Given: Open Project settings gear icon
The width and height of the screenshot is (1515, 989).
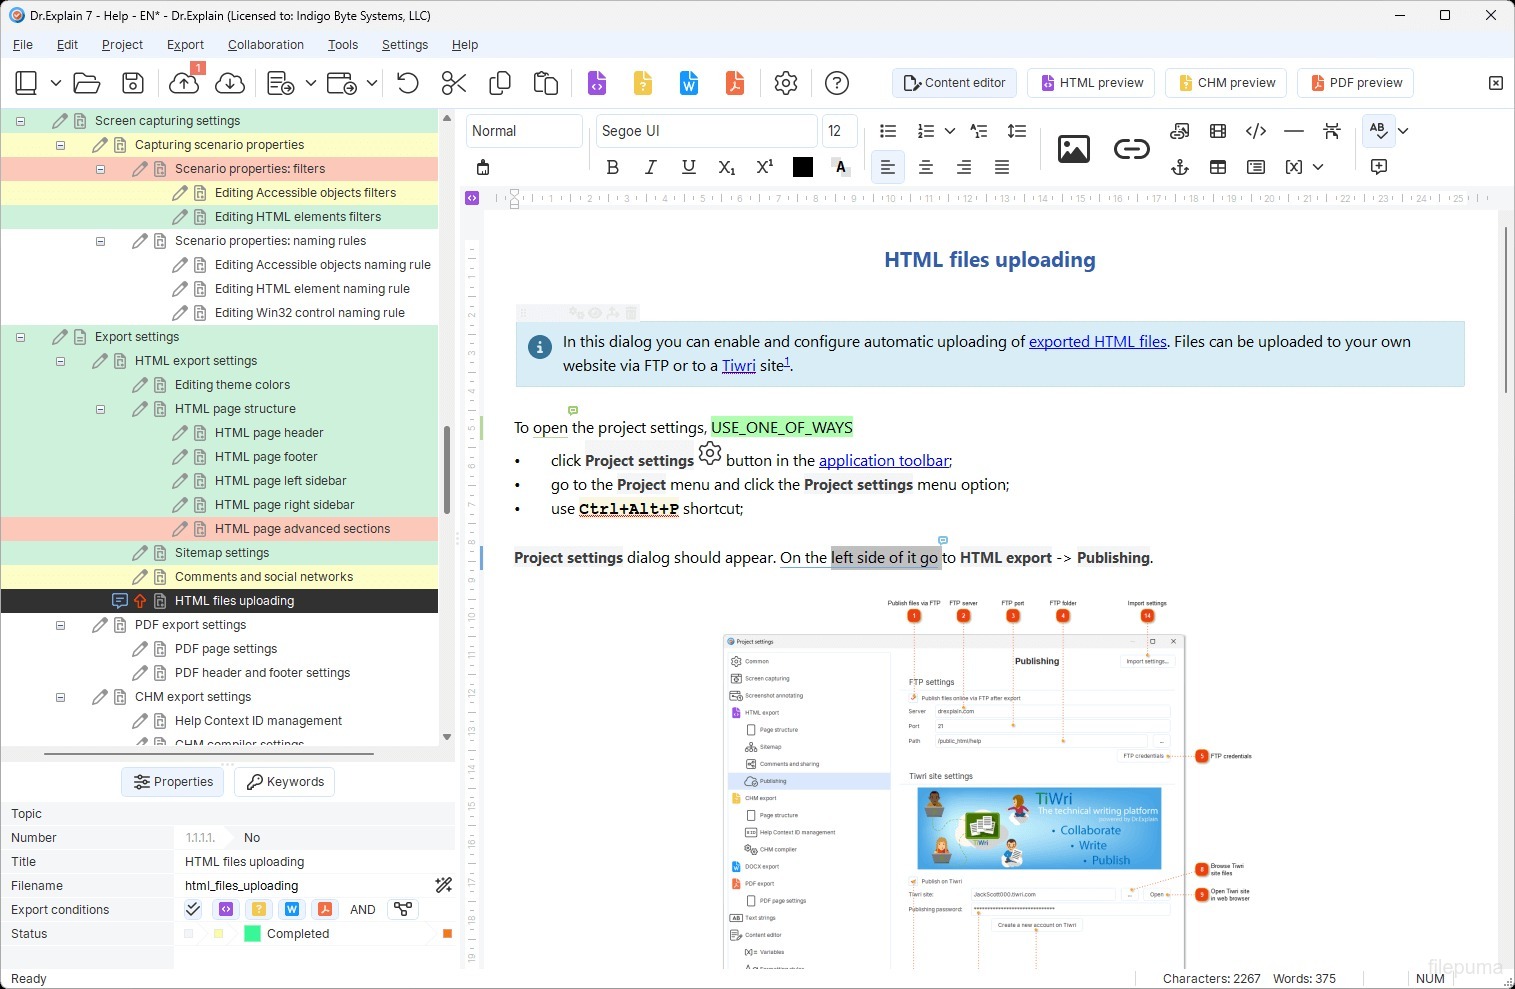Looking at the screenshot, I should (x=786, y=83).
